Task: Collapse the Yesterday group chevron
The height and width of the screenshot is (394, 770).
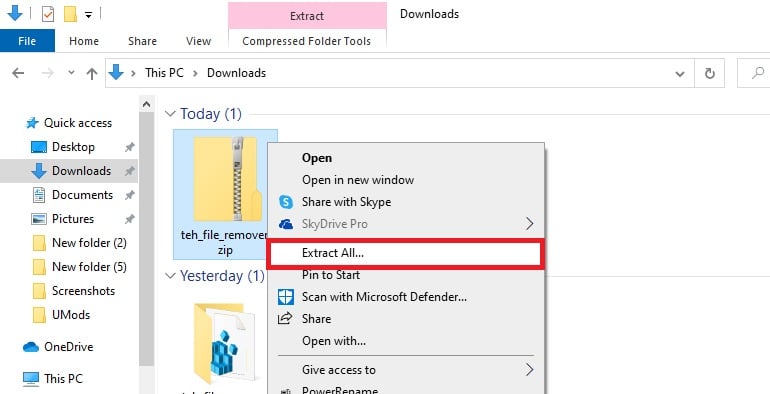Action: [x=170, y=276]
